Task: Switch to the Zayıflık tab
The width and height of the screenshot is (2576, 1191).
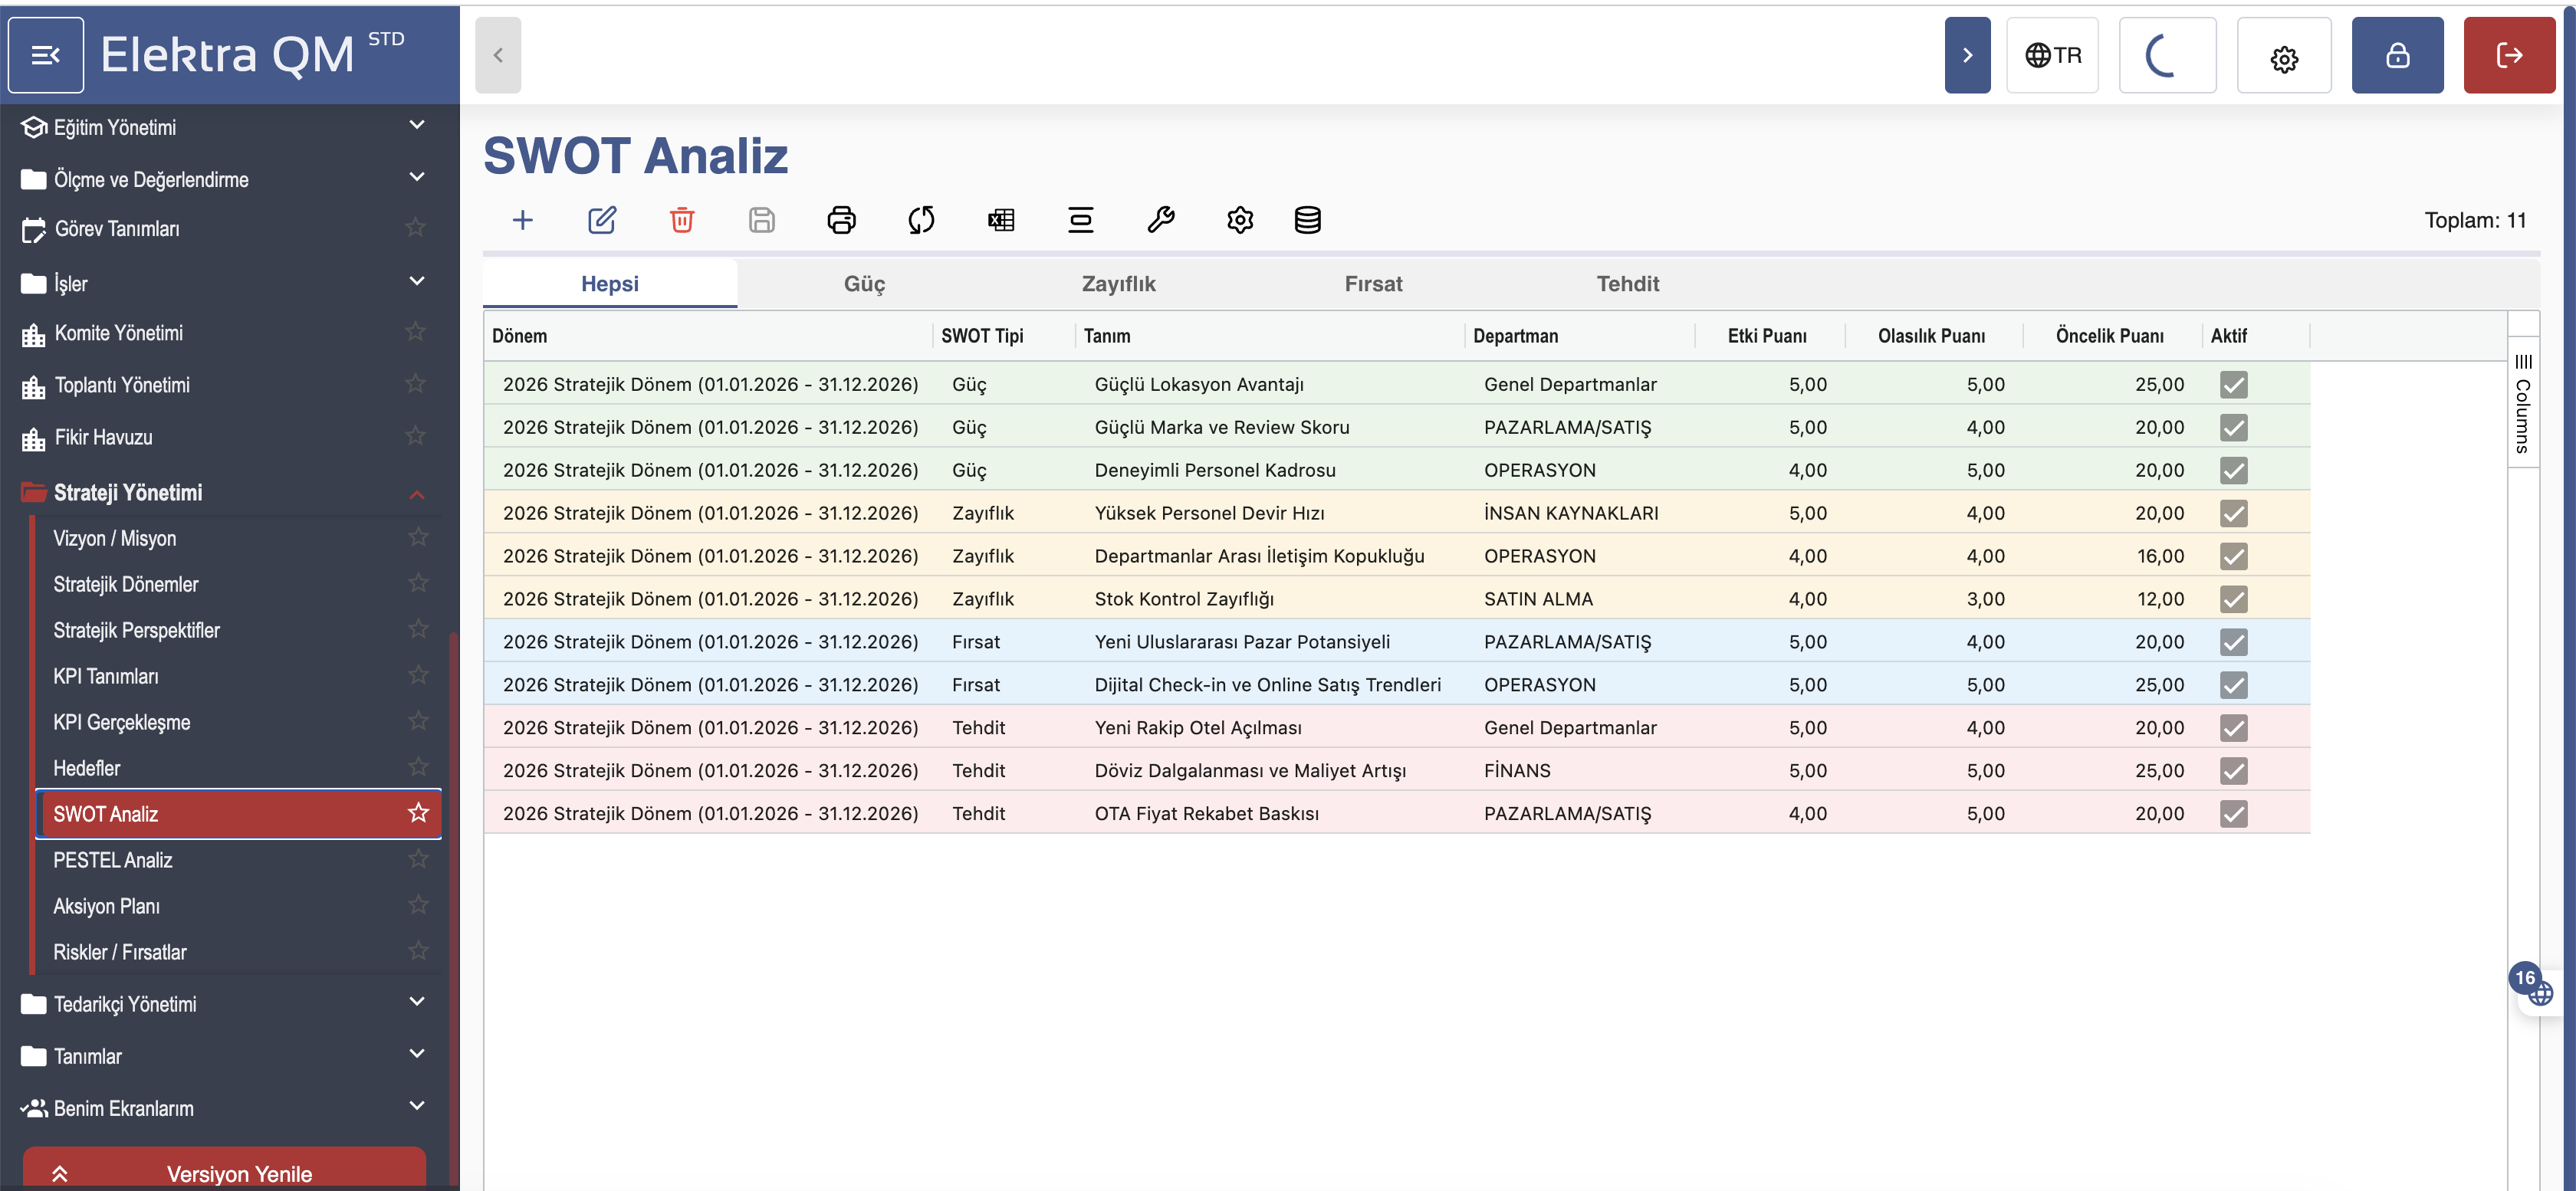Action: coord(1118,284)
